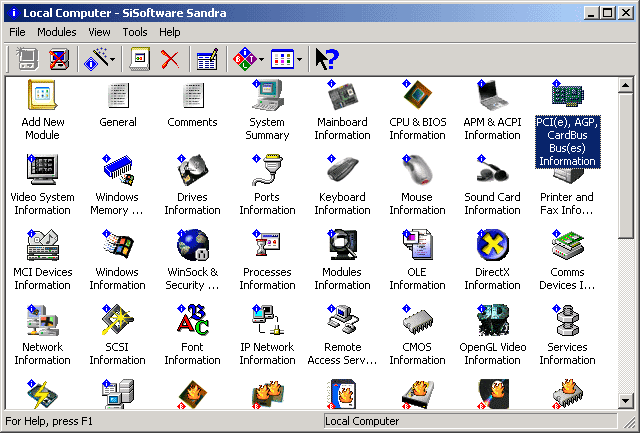The image size is (640, 433).
Task: Select Font Information module
Action: click(192, 320)
